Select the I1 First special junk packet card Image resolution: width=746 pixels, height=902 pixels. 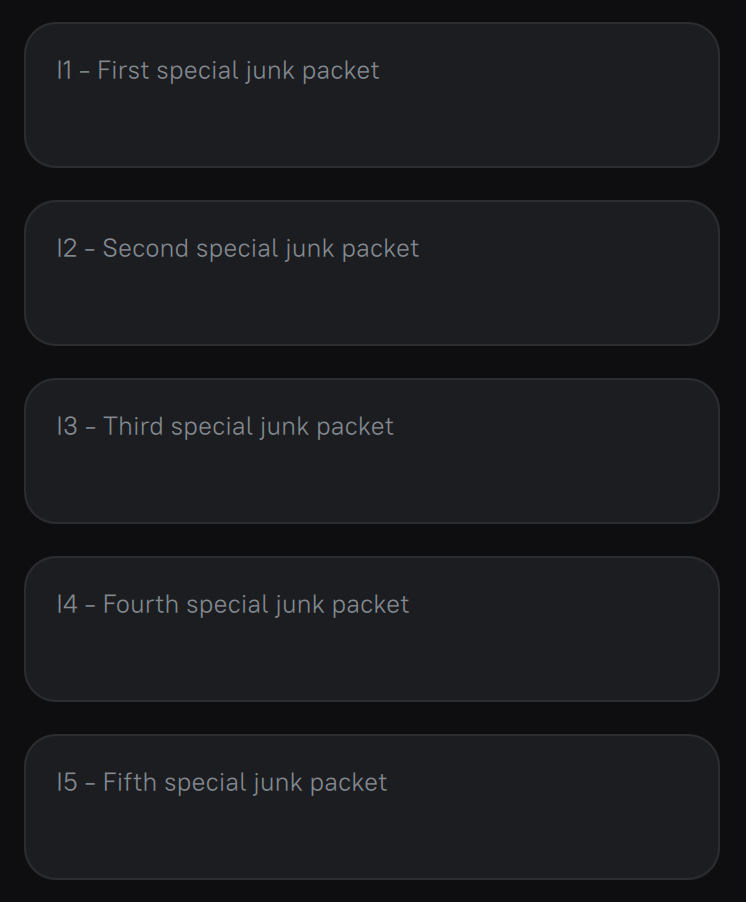(372, 95)
